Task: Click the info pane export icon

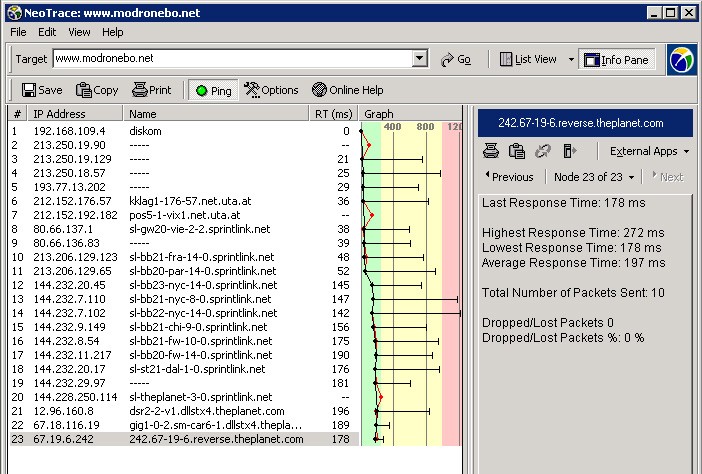Action: pyautogui.click(x=569, y=151)
